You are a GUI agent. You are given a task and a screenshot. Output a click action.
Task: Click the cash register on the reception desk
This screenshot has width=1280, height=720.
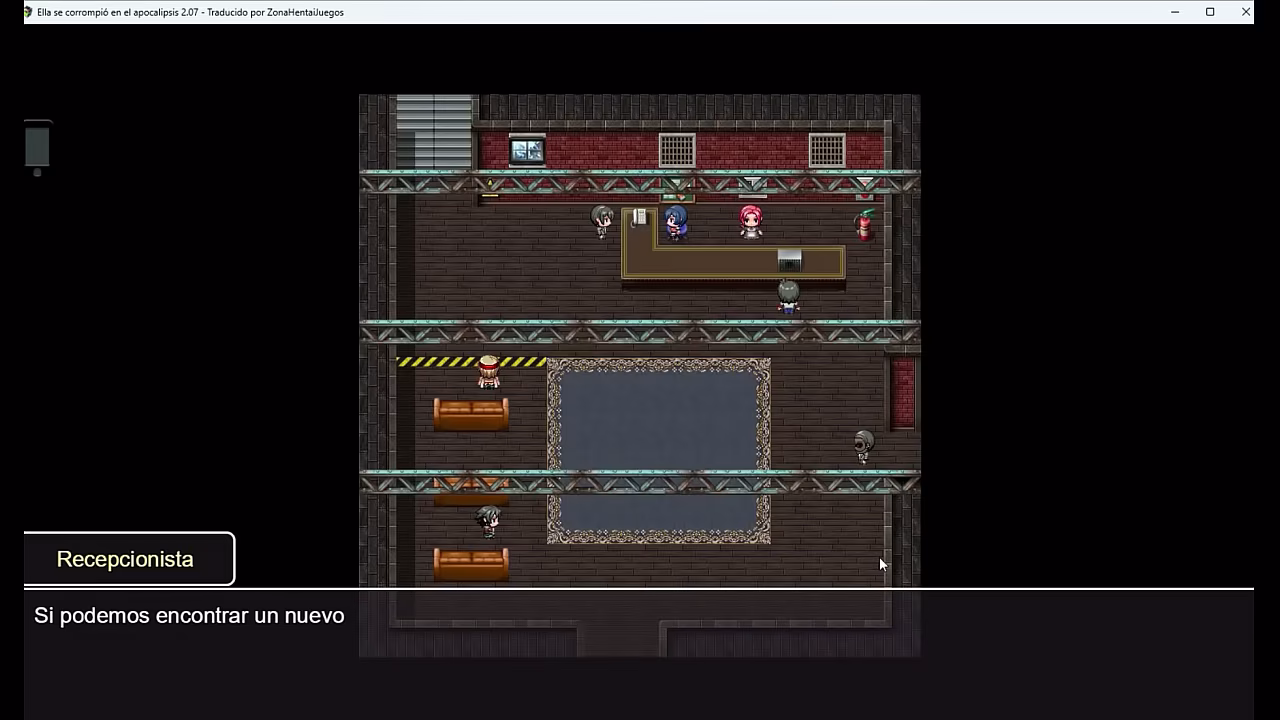(x=789, y=260)
